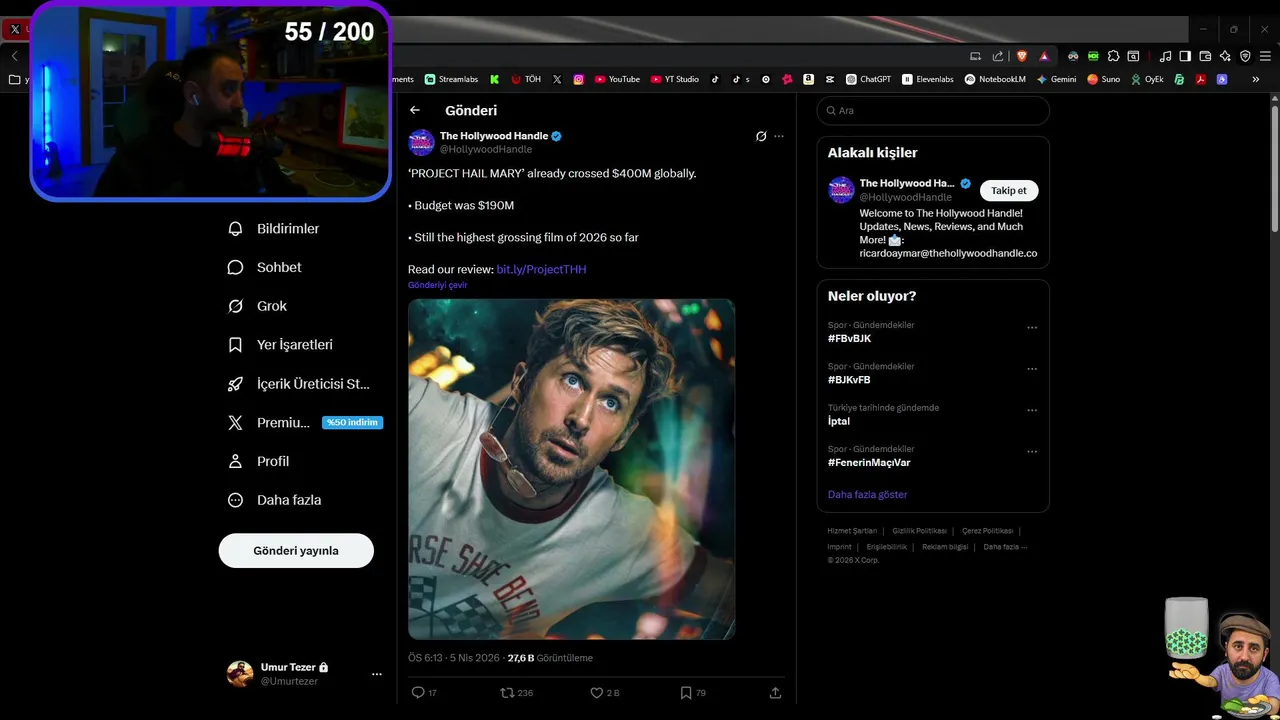Open the OyEk bookmark
The width and height of the screenshot is (1280, 720).
(1147, 79)
